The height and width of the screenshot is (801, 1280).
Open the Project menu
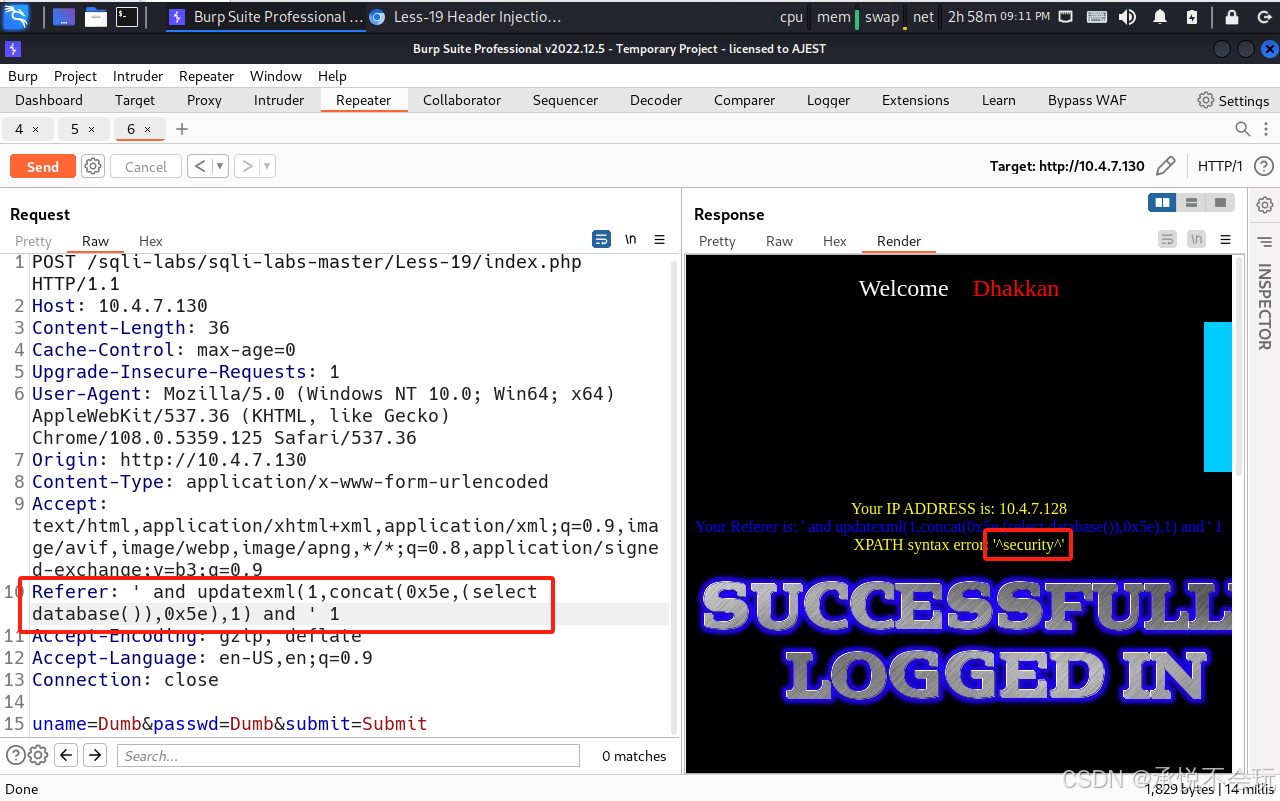pyautogui.click(x=75, y=76)
